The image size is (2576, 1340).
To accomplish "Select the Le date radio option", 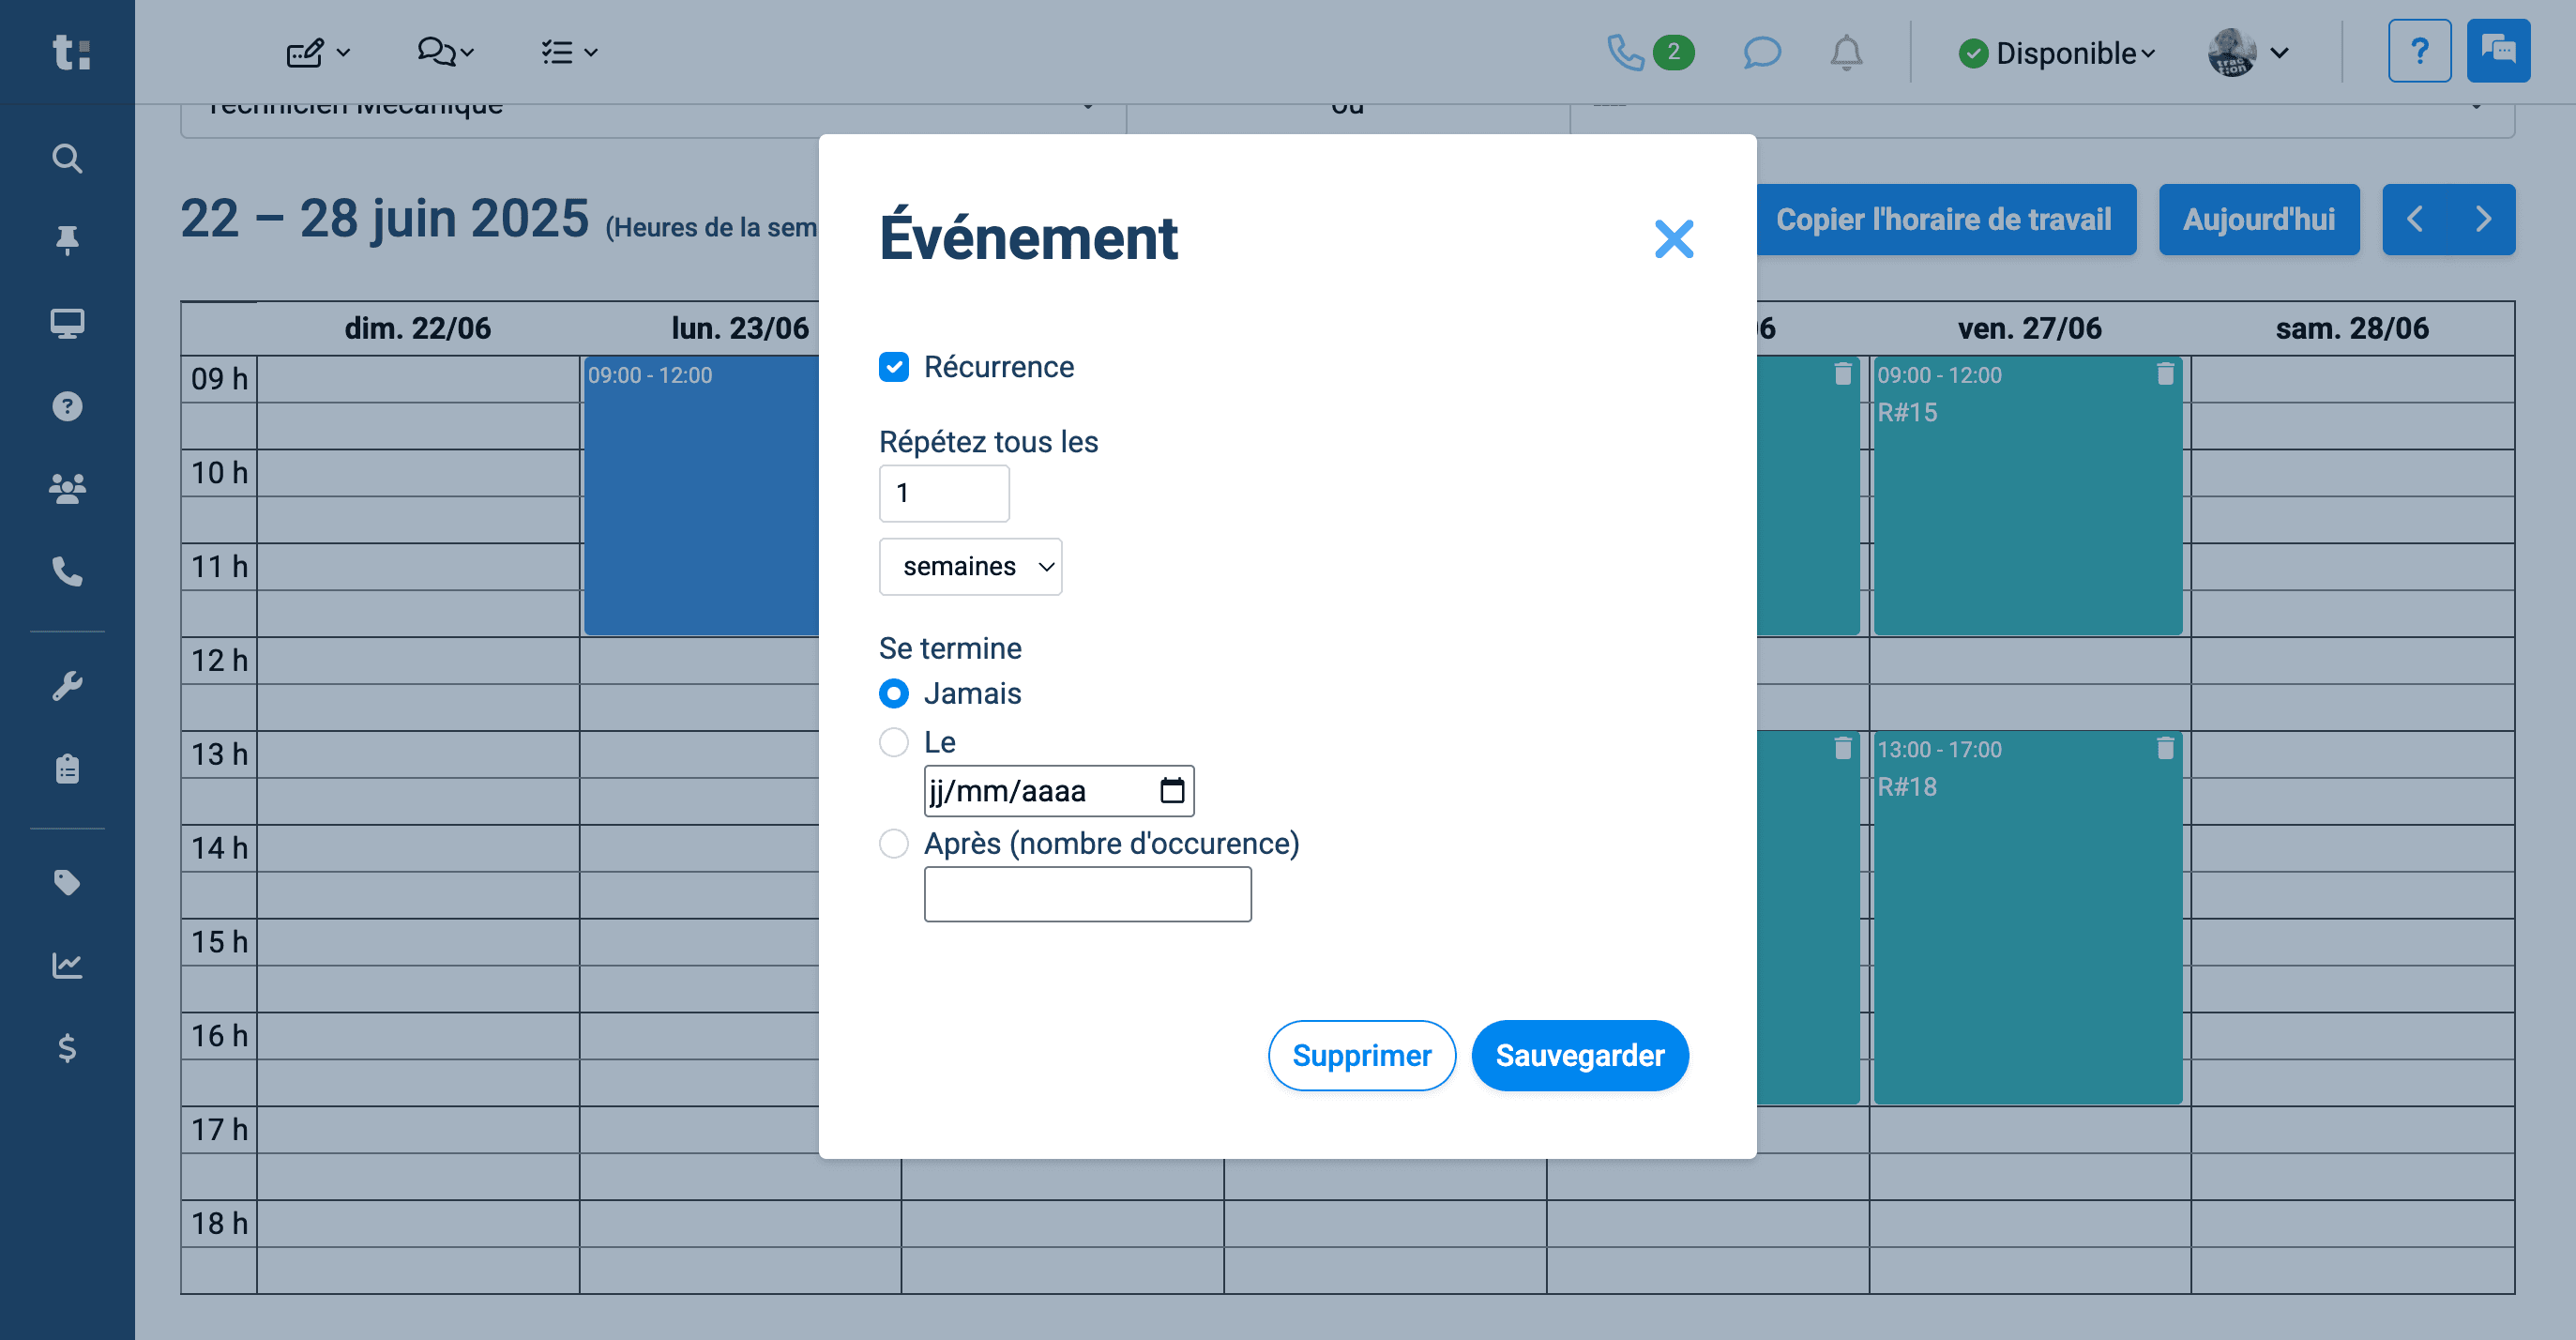I will click(893, 742).
